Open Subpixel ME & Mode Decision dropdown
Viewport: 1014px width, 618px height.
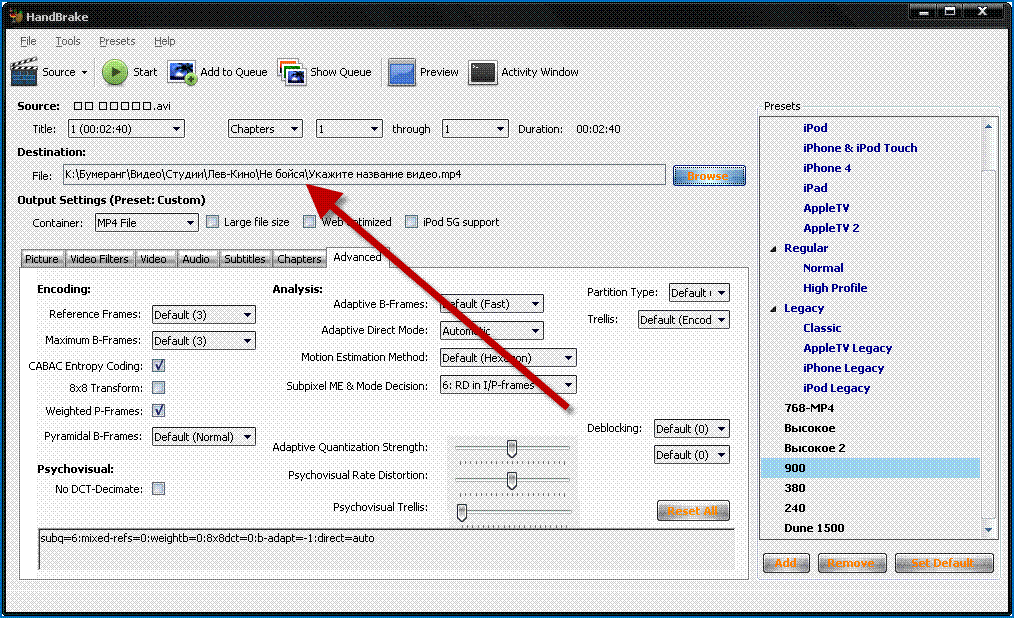pos(508,385)
